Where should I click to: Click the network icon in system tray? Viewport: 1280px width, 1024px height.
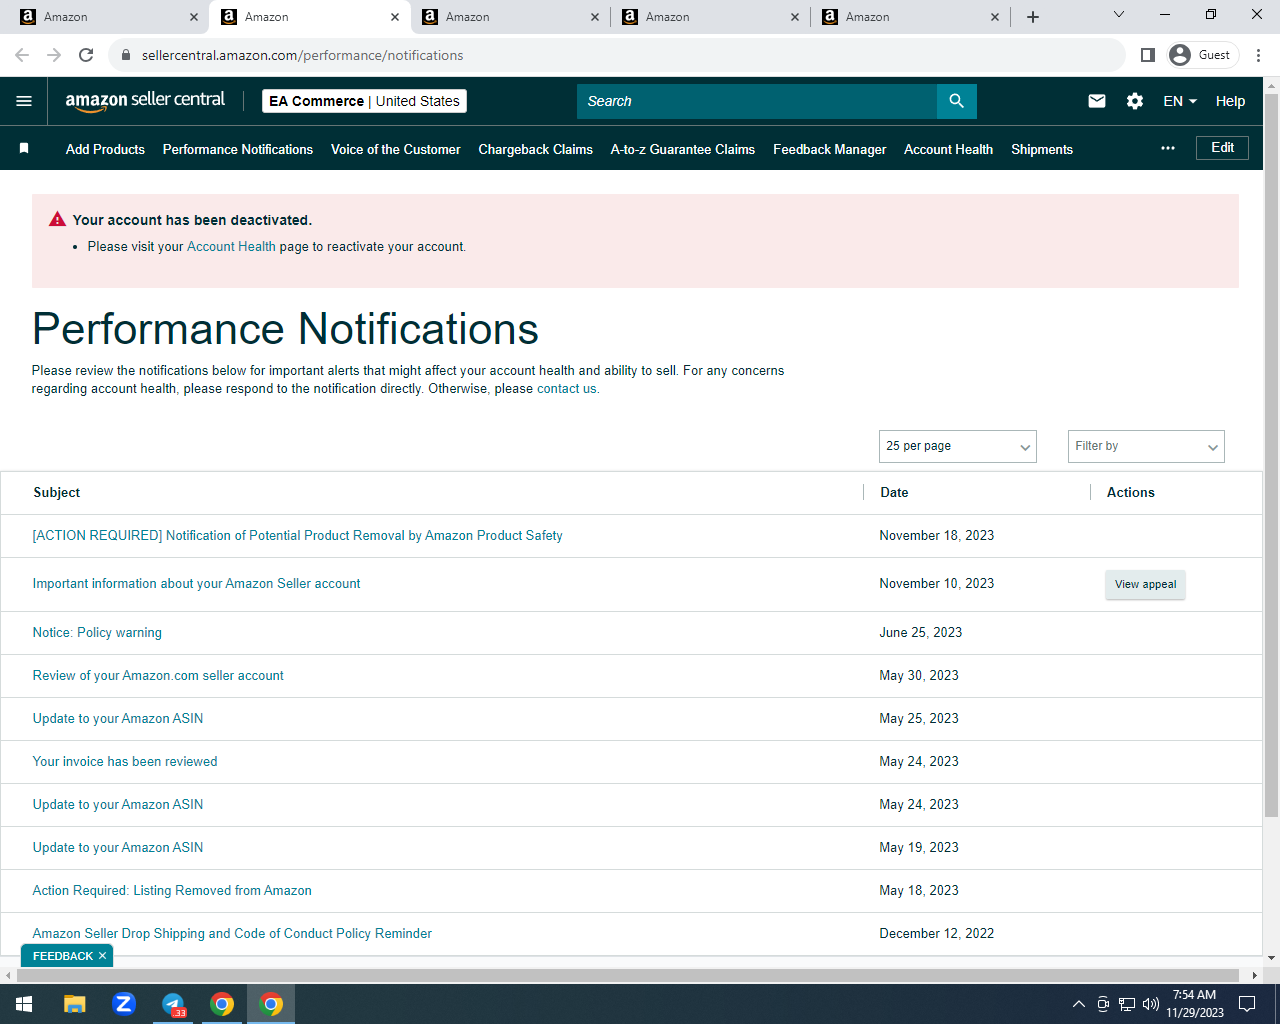(x=1127, y=1004)
